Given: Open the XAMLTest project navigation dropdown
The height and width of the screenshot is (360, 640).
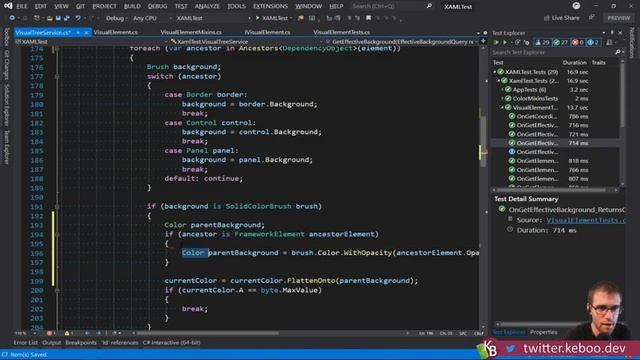Looking at the screenshot, I should click(90, 42).
